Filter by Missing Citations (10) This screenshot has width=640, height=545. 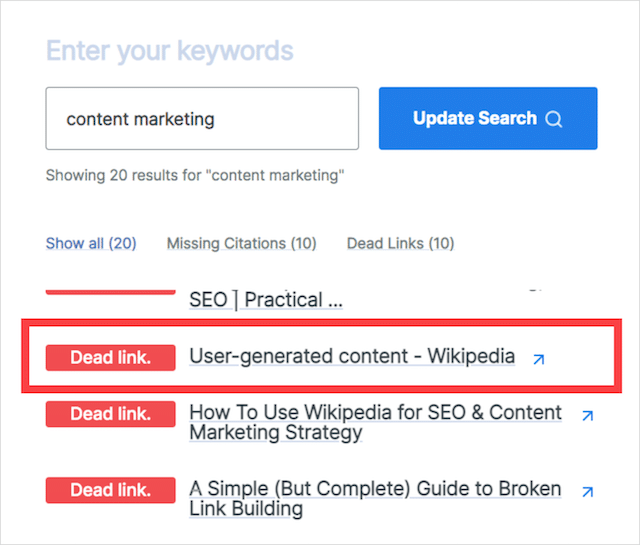[x=242, y=243]
